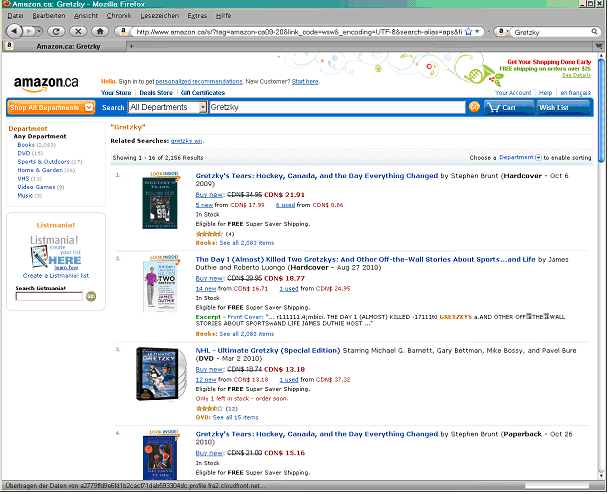Open Gretzky's Tears Hardcover title link

pyautogui.click(x=317, y=176)
